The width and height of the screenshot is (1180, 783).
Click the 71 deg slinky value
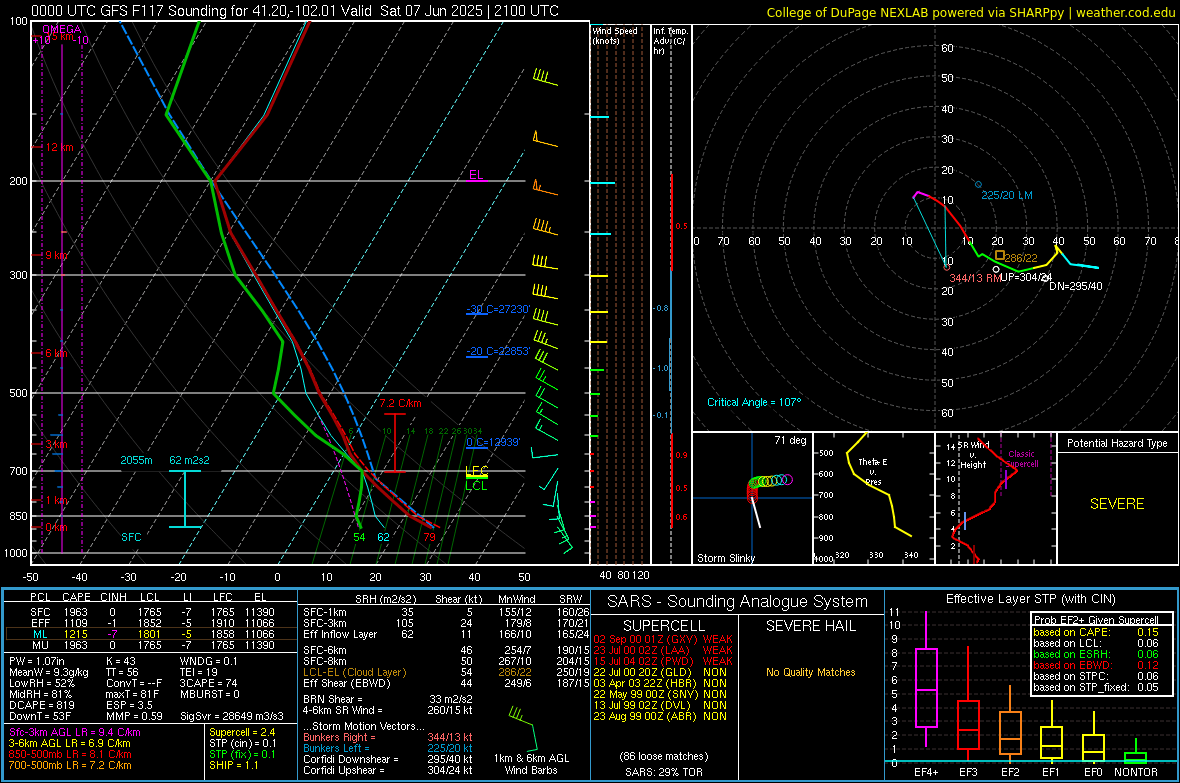tap(790, 440)
